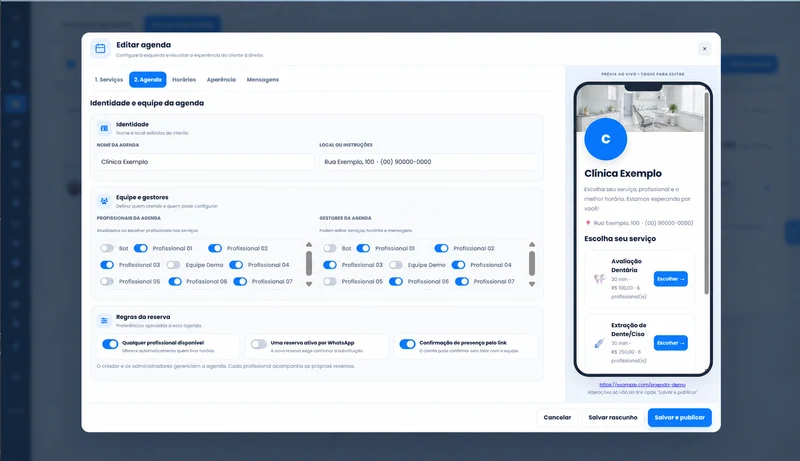Go to the Aparência tab
Screen dimensions: 800x461
(221, 80)
